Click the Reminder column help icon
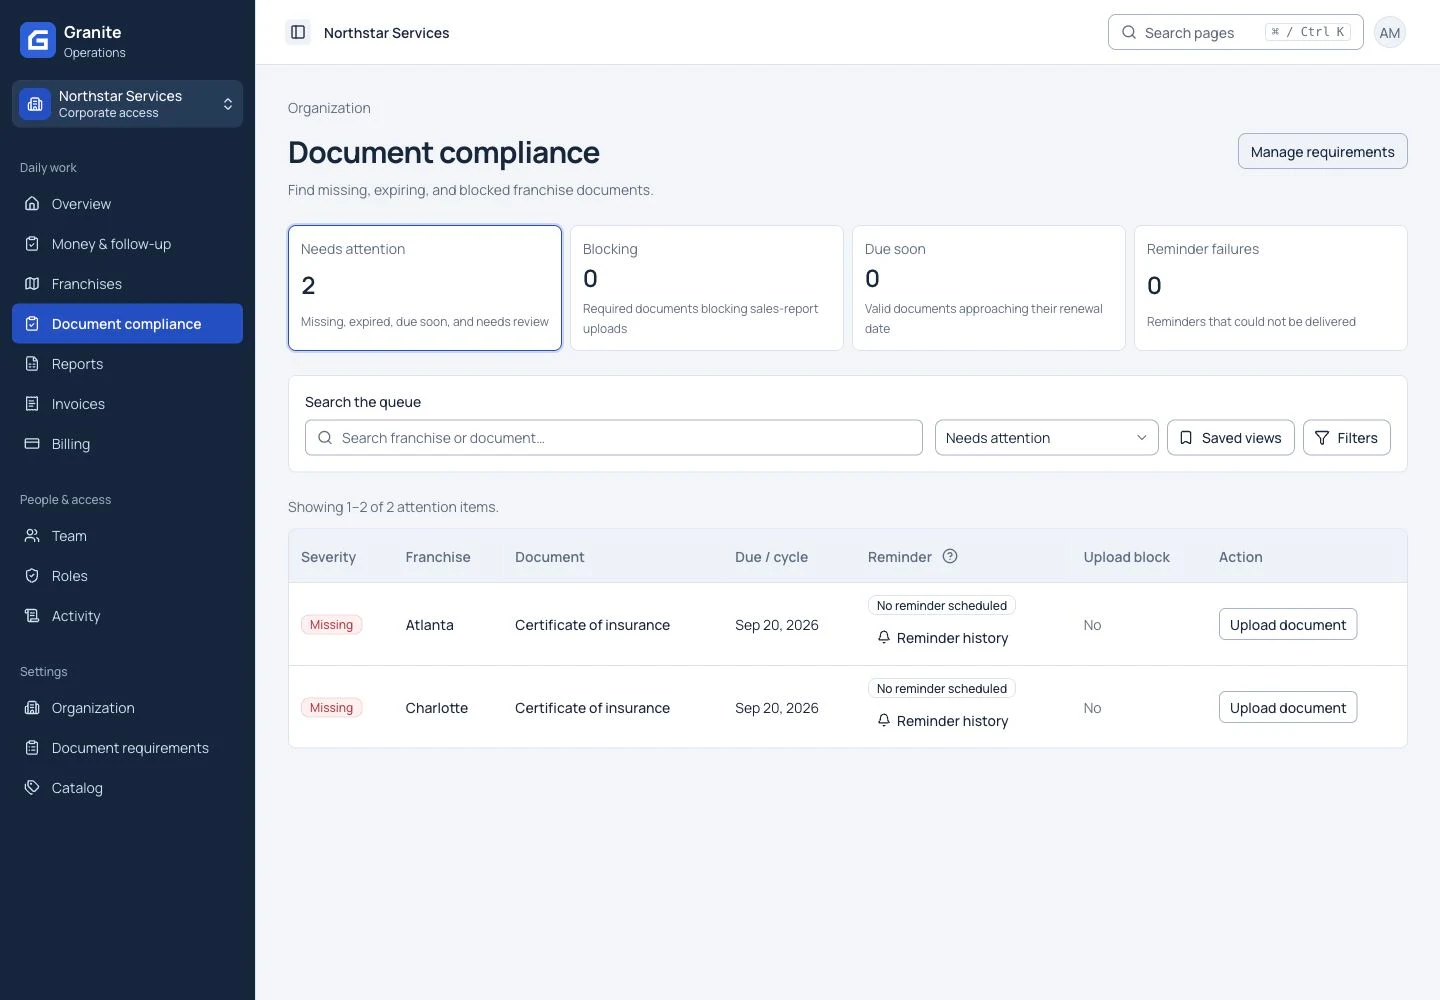1440x1000 pixels. coord(950,557)
